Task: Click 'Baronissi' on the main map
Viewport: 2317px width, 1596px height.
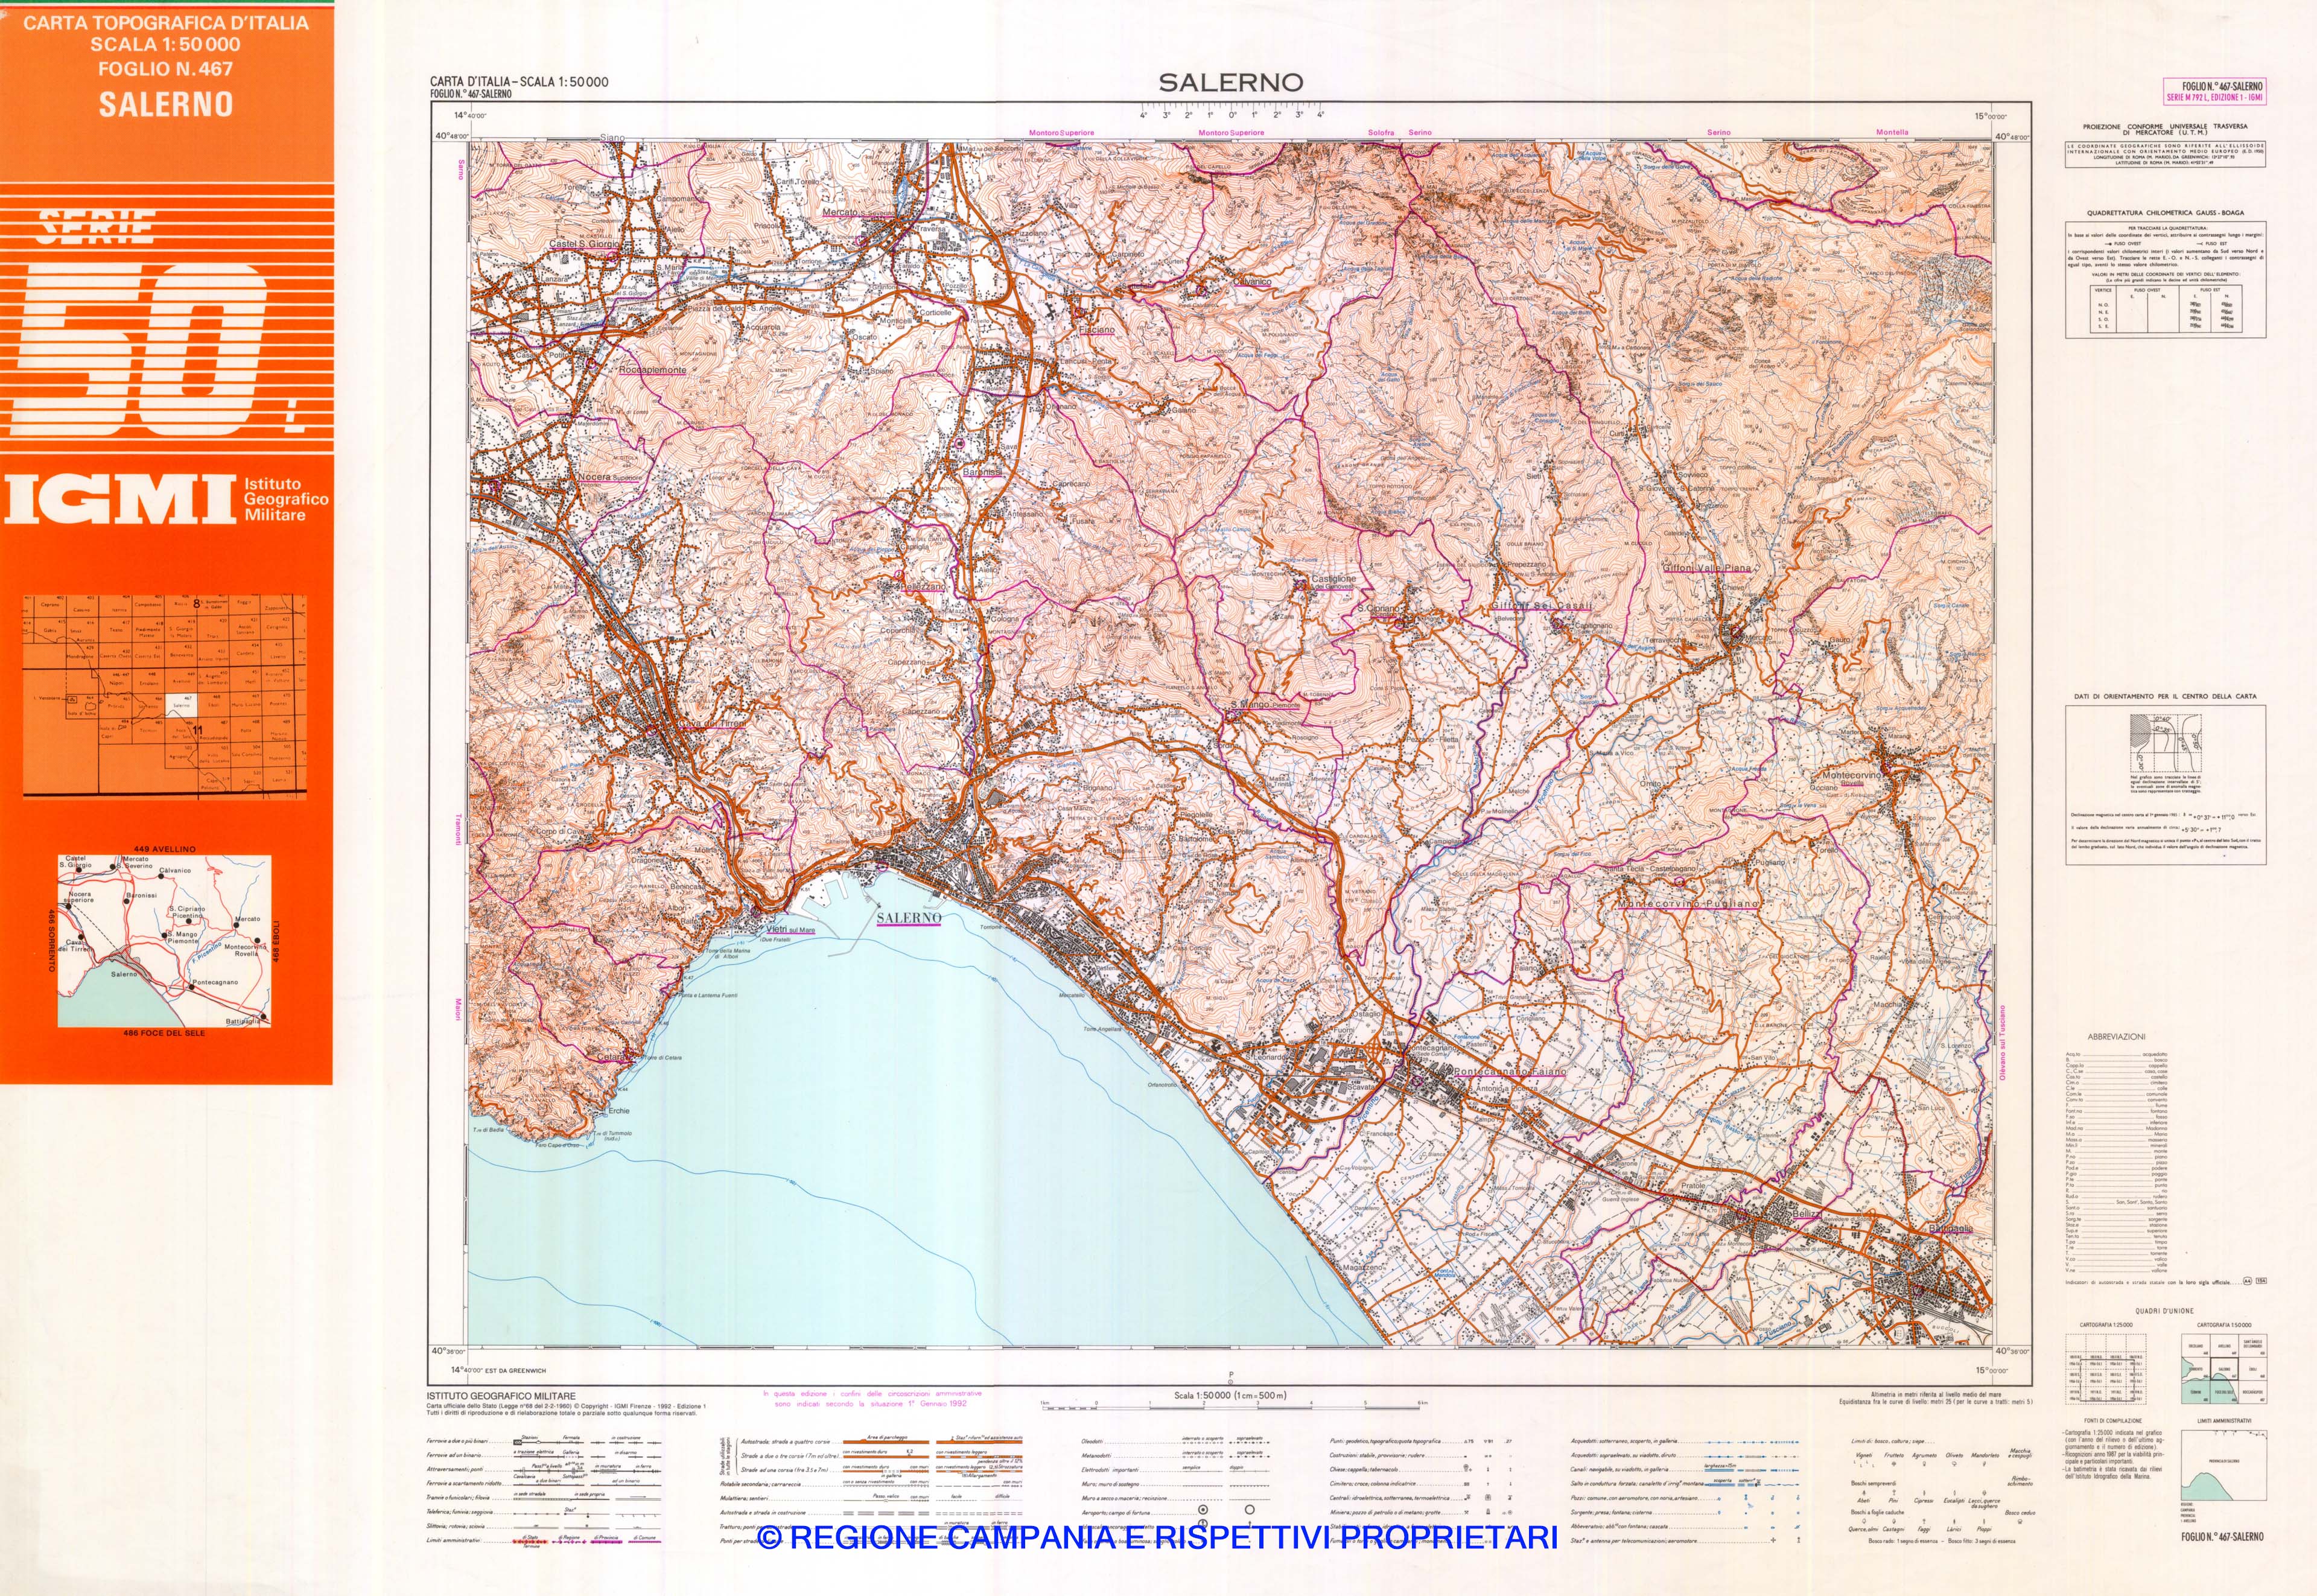Action: (982, 472)
